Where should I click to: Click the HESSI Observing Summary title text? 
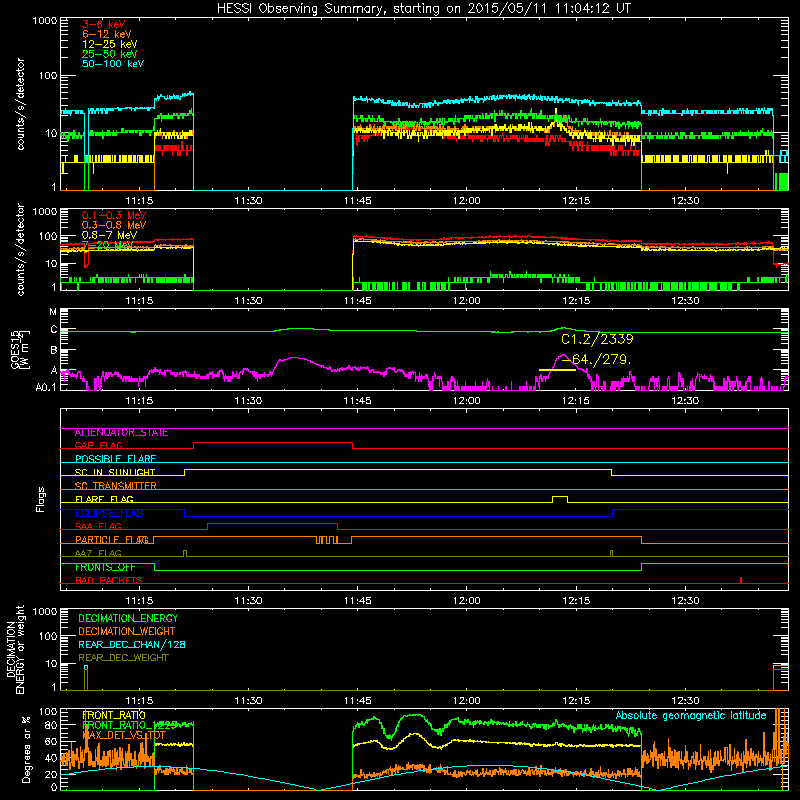[424, 9]
